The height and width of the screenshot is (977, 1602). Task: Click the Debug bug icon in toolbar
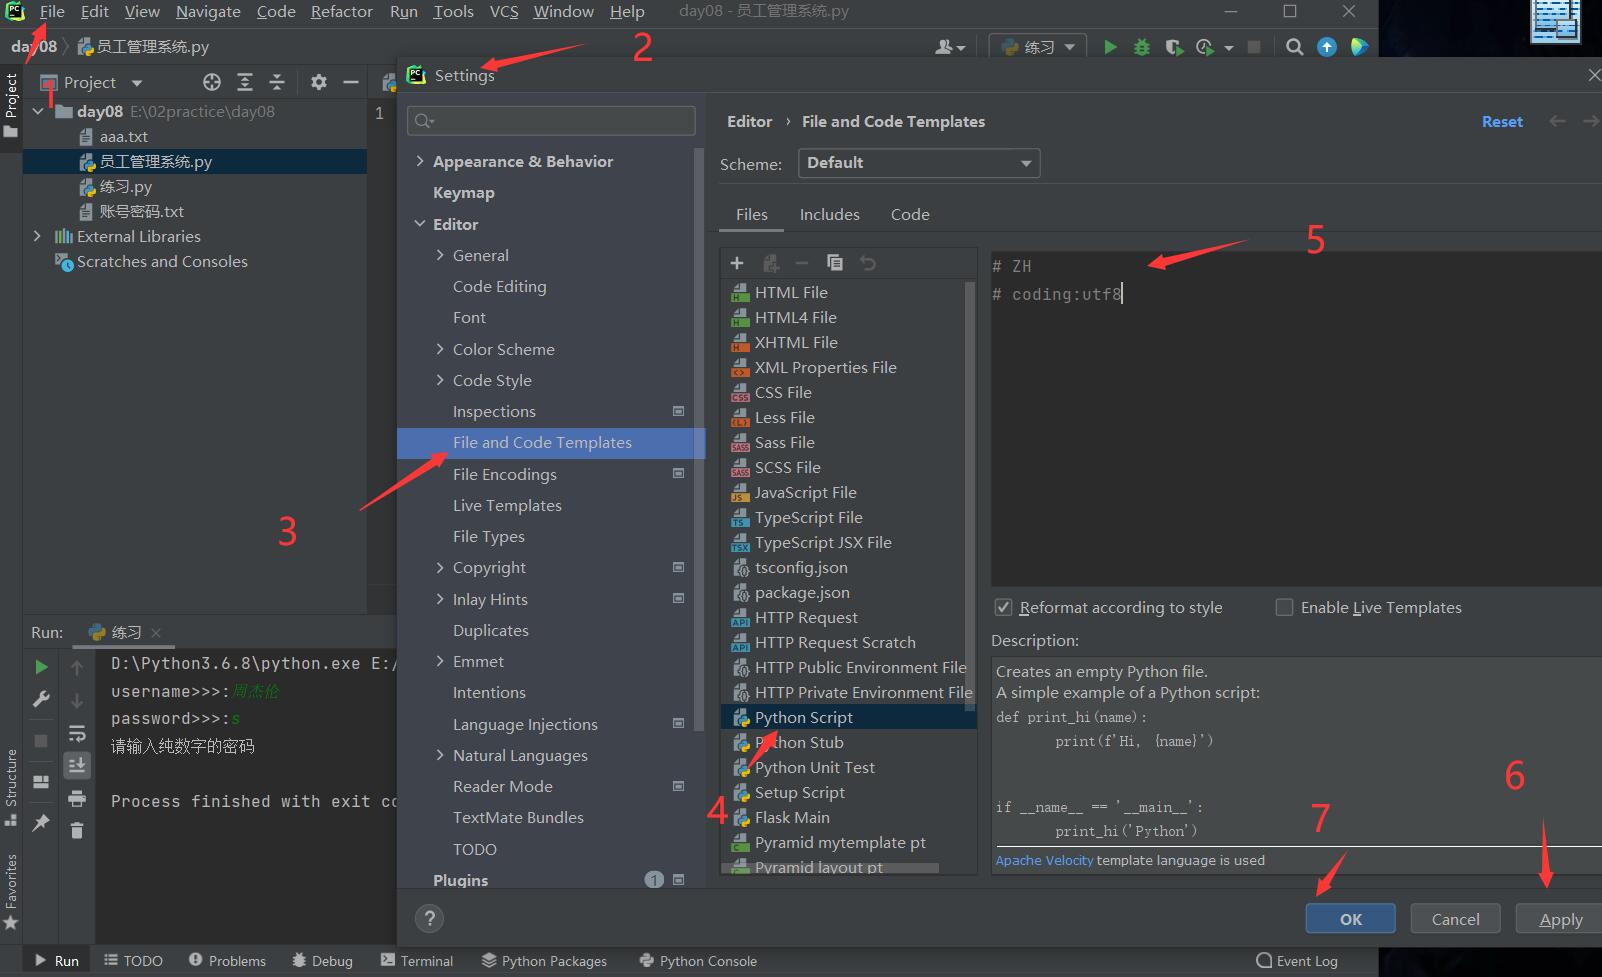[1142, 47]
